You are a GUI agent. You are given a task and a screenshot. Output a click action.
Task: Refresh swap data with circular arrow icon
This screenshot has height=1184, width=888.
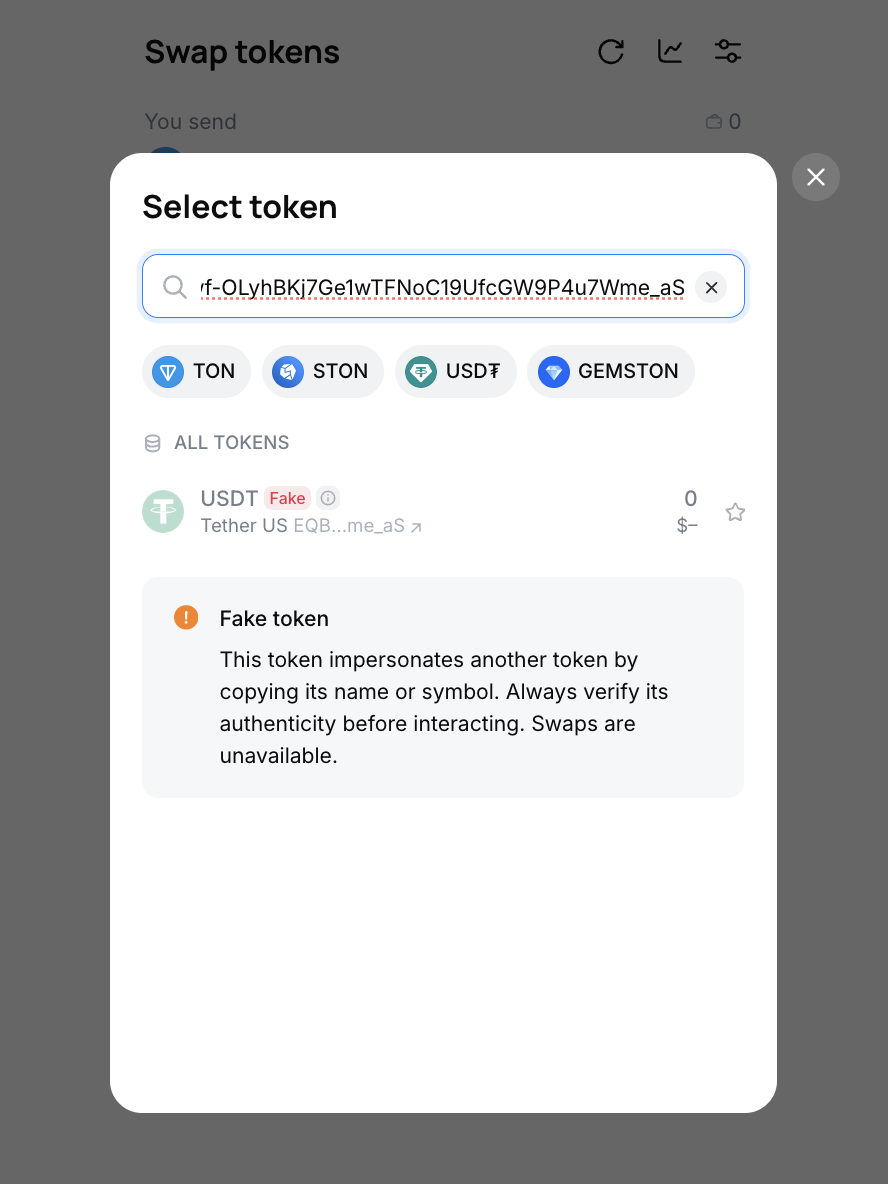click(611, 52)
